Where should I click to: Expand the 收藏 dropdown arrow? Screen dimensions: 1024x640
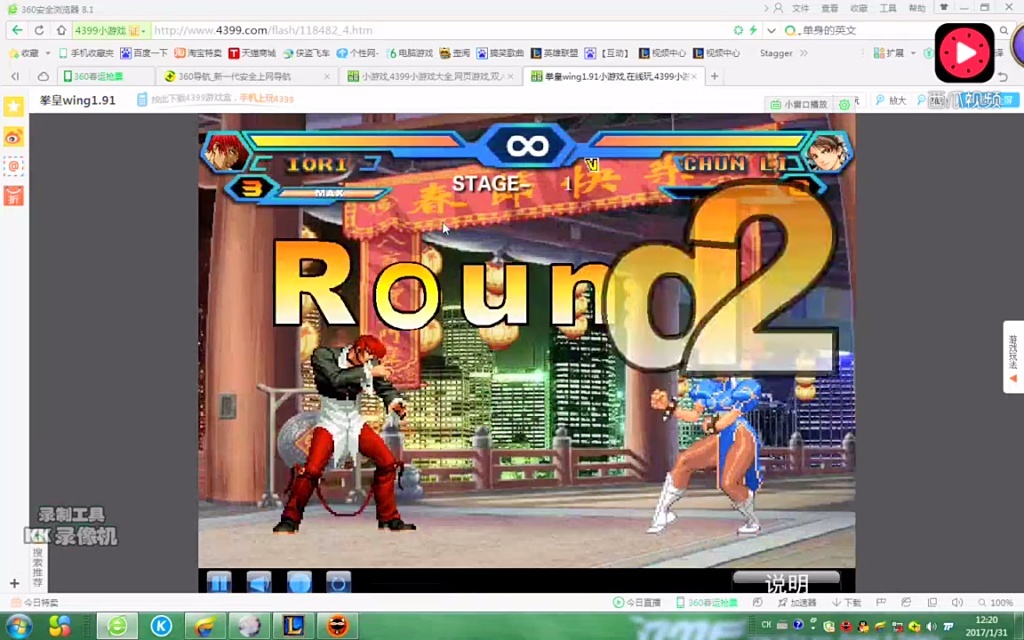pyautogui.click(x=48, y=53)
